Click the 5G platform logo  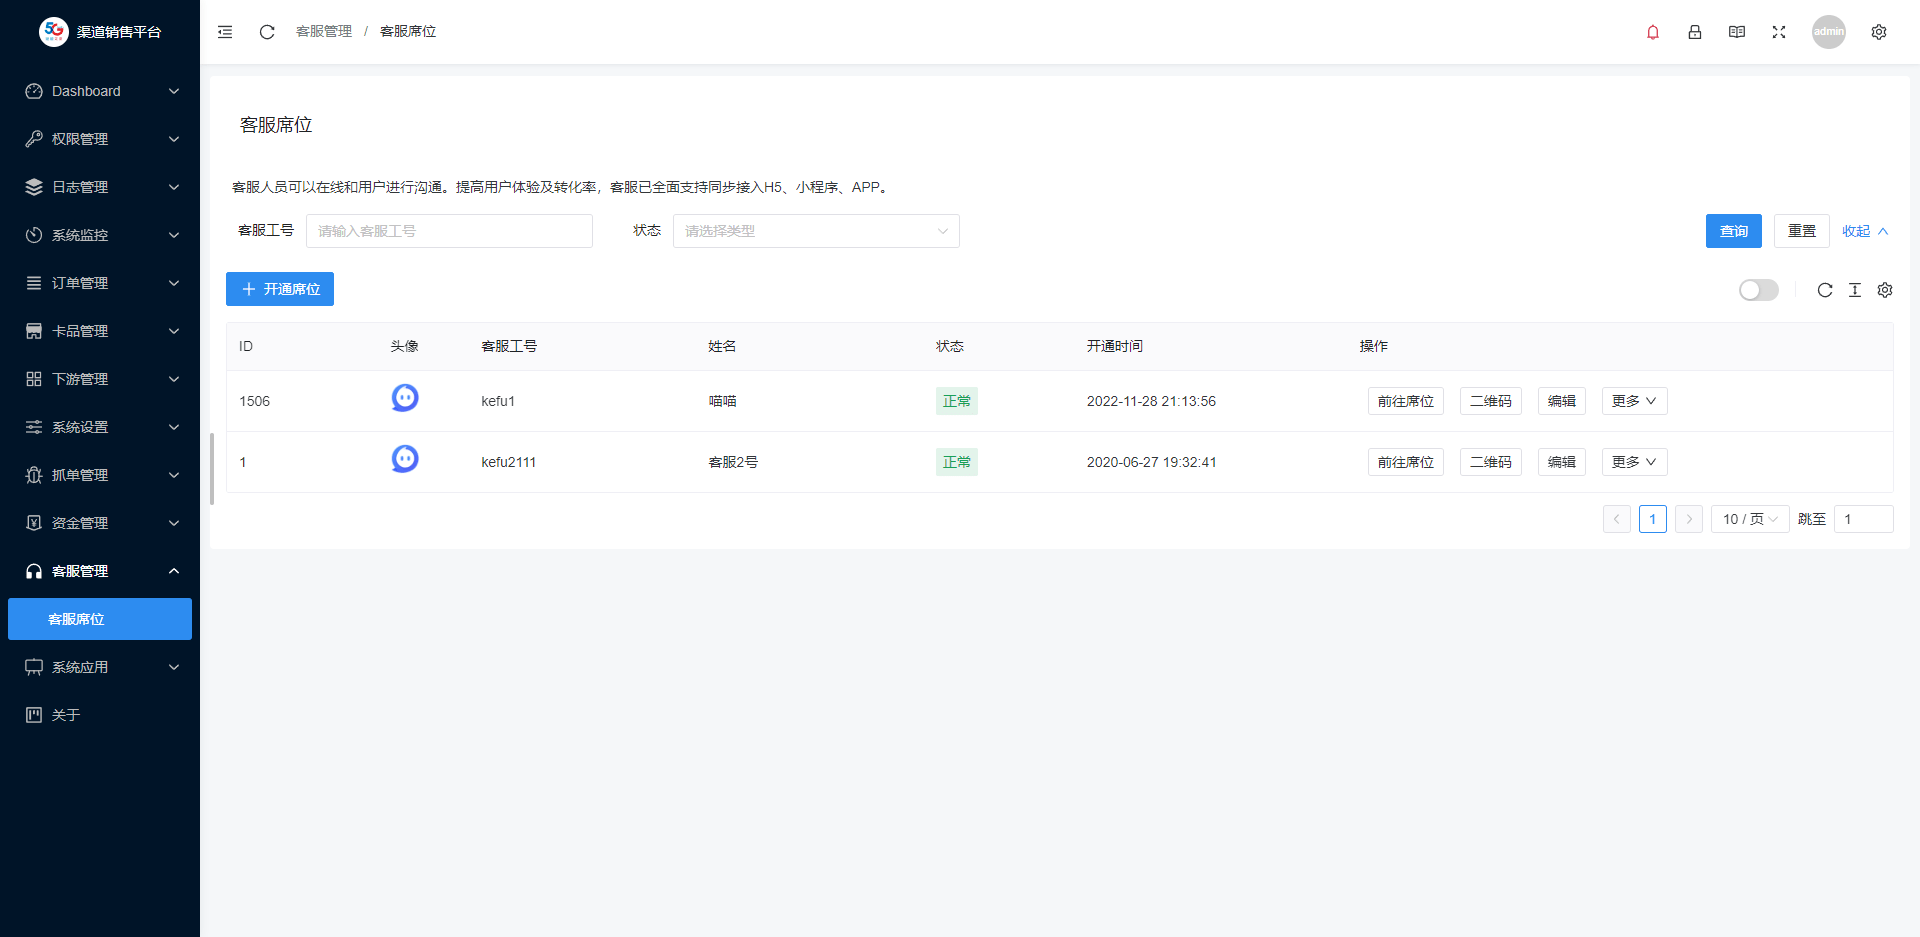point(54,32)
